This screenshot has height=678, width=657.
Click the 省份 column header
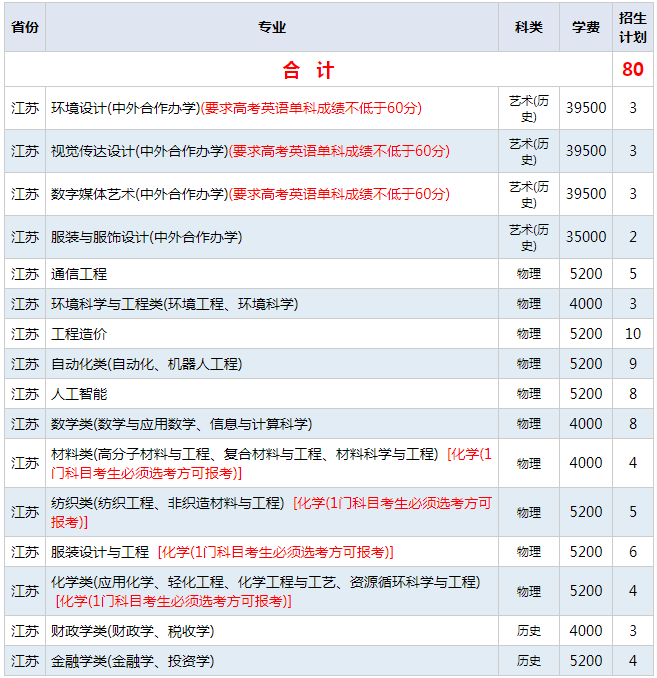tap(25, 27)
